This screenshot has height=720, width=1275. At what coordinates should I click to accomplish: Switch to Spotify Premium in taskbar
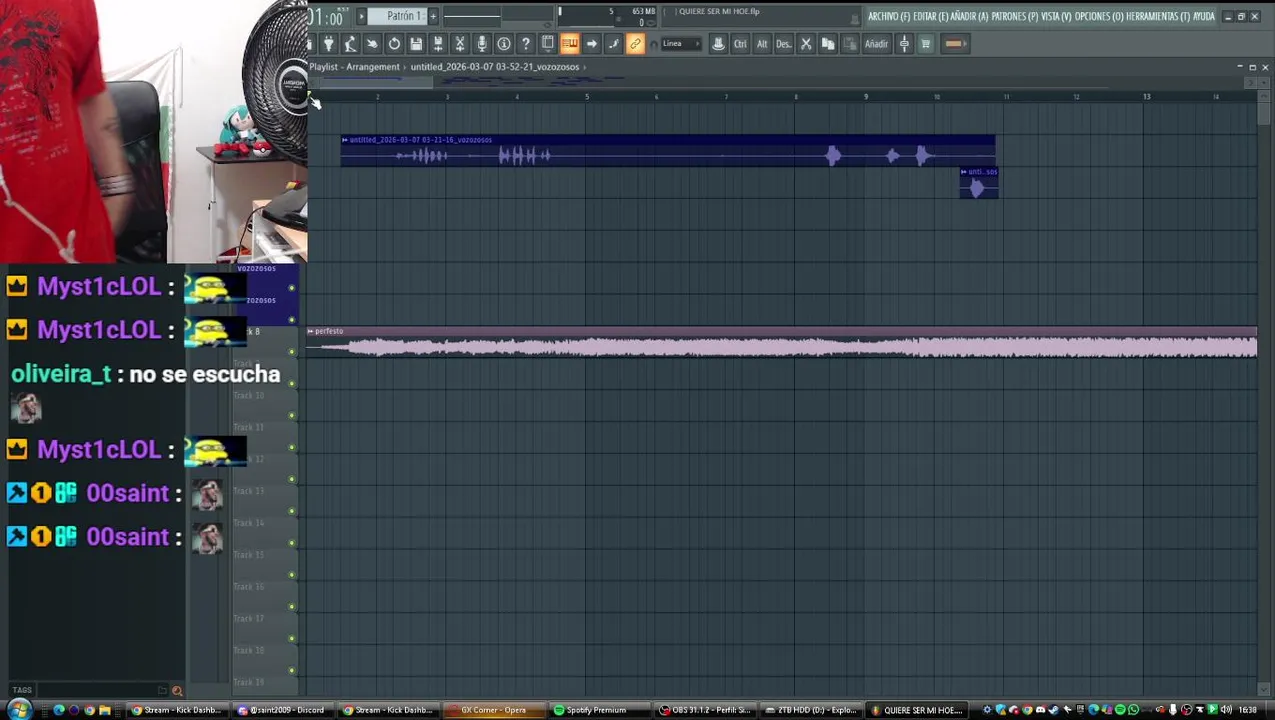pos(596,710)
